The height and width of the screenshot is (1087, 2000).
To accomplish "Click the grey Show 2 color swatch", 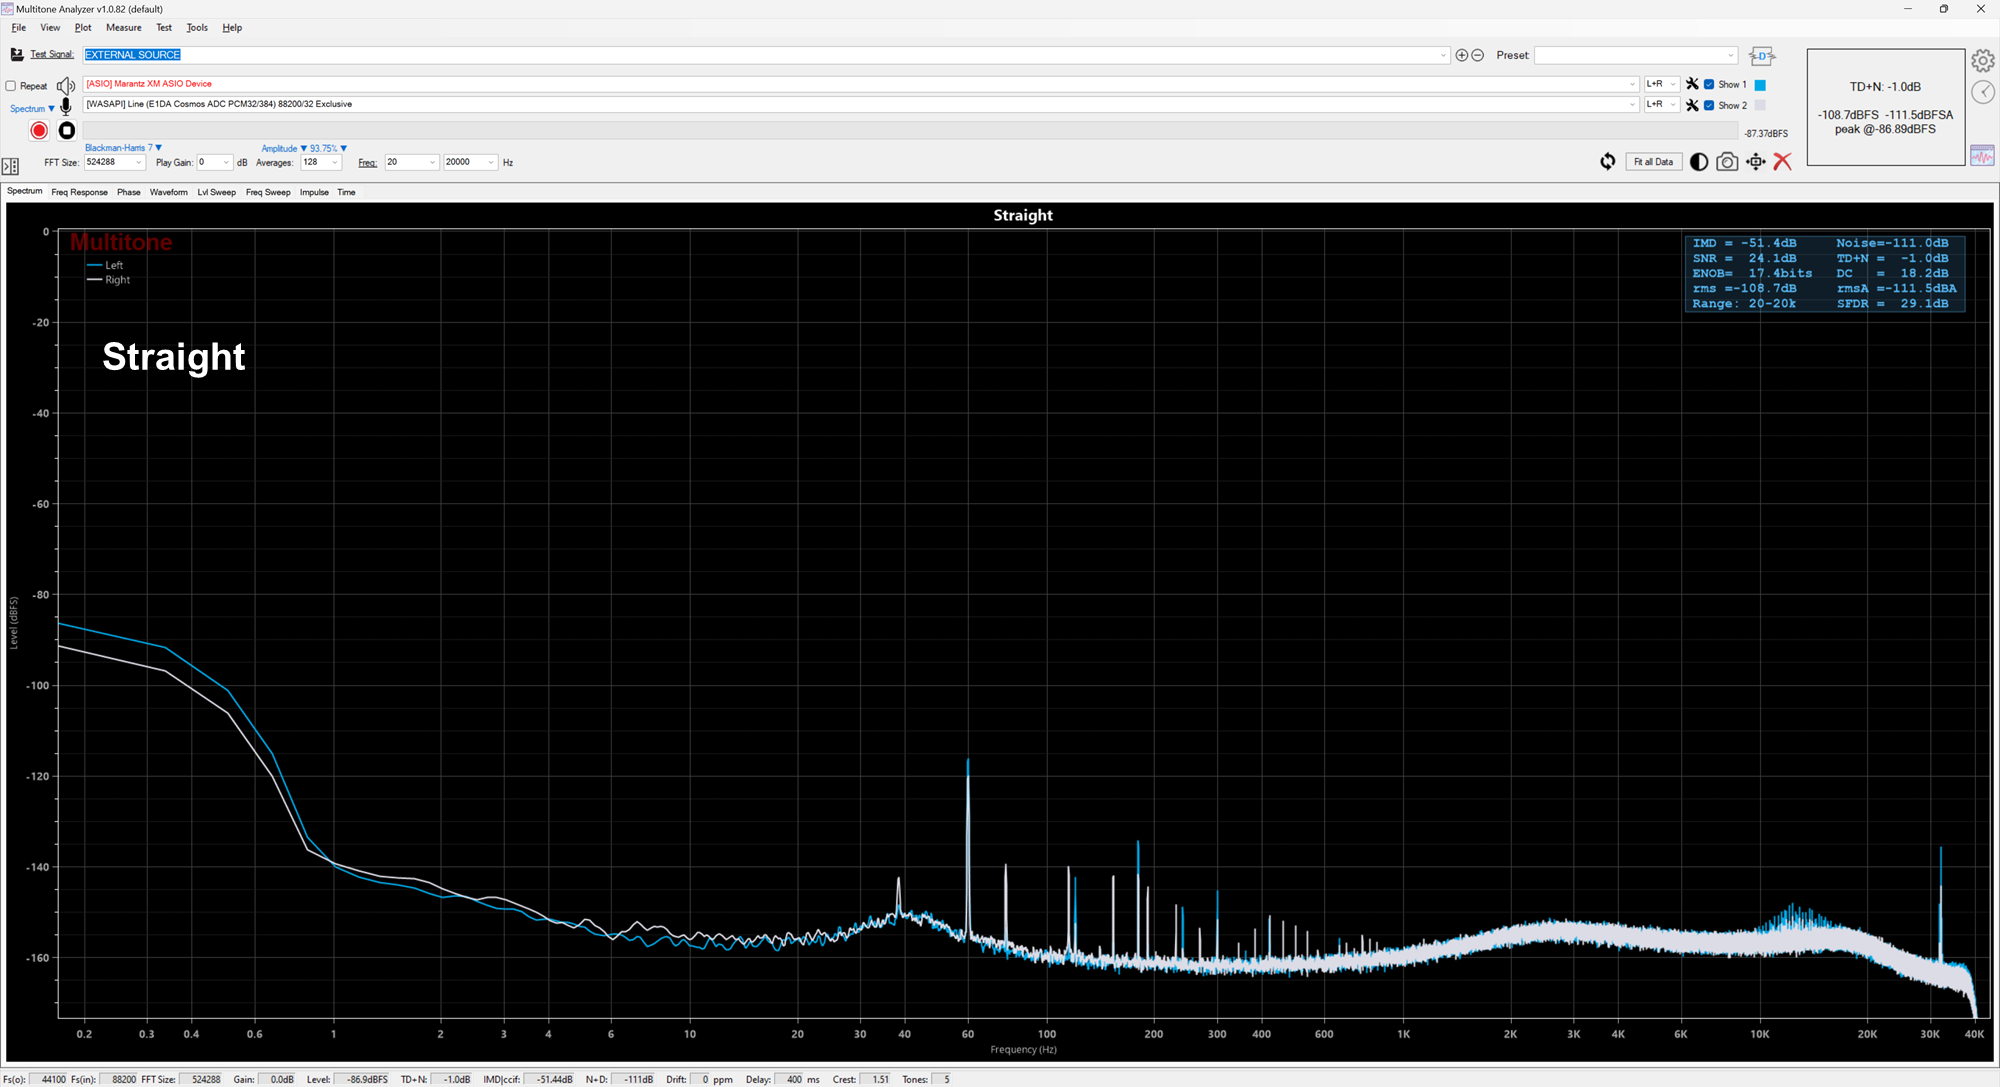I will click(1760, 105).
